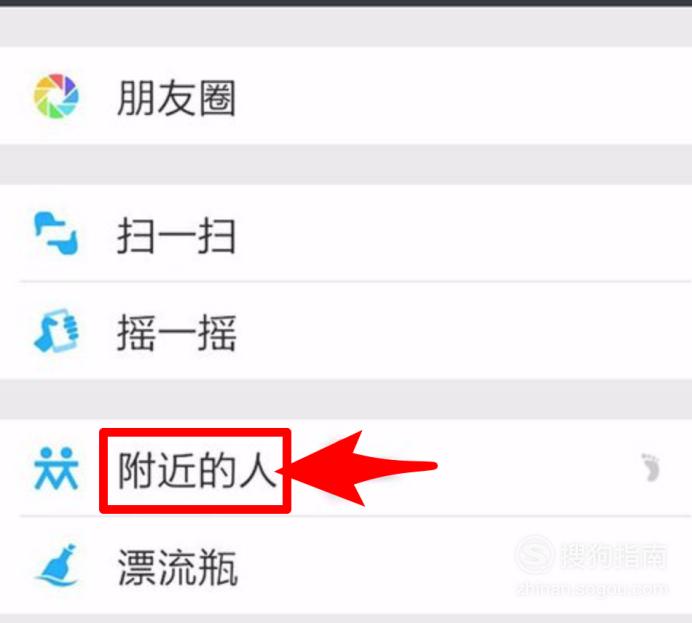692x623 pixels.
Task: Click blank area of 朋友圈 row
Action: pos(463,96)
